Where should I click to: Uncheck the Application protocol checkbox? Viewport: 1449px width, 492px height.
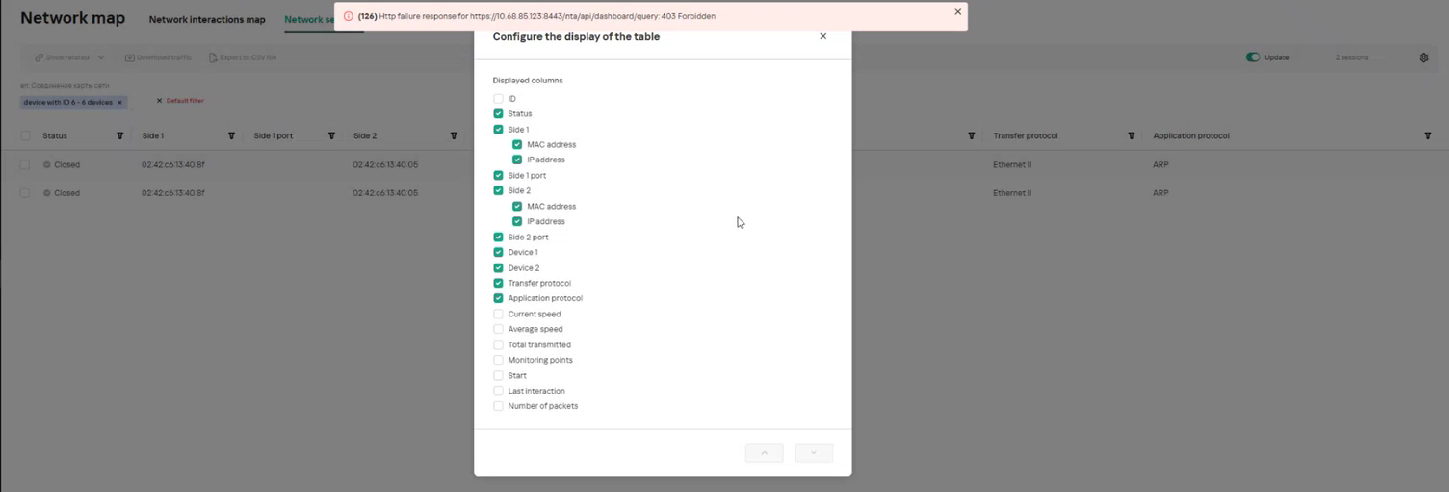click(498, 299)
